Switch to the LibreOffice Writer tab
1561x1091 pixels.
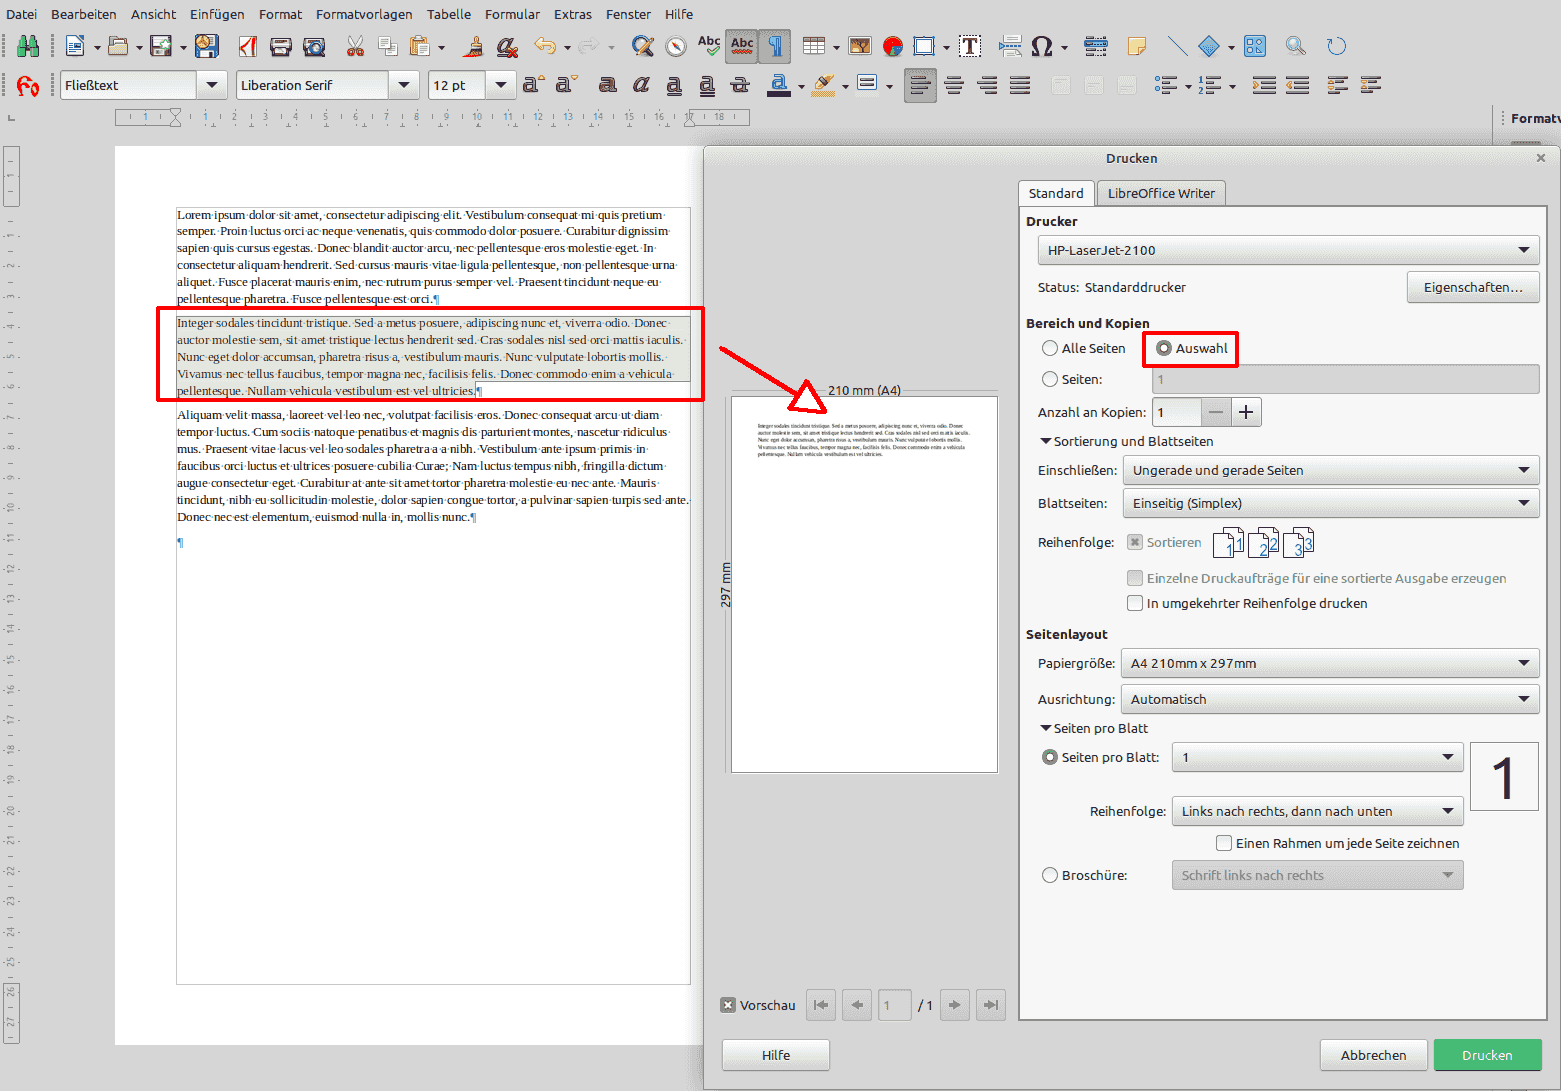tap(1161, 193)
